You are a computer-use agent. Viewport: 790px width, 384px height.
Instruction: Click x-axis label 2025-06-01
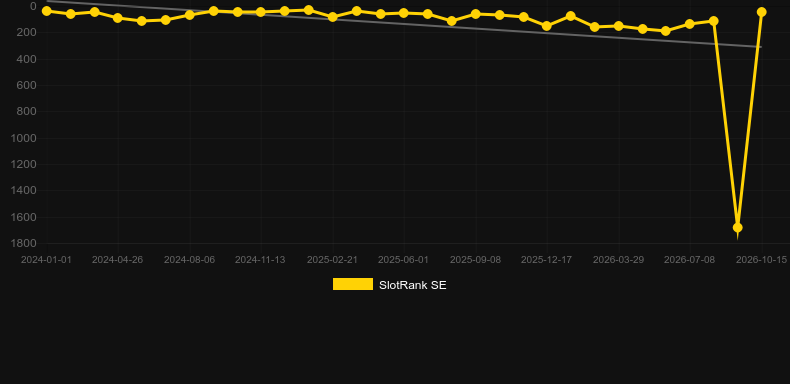click(x=404, y=260)
